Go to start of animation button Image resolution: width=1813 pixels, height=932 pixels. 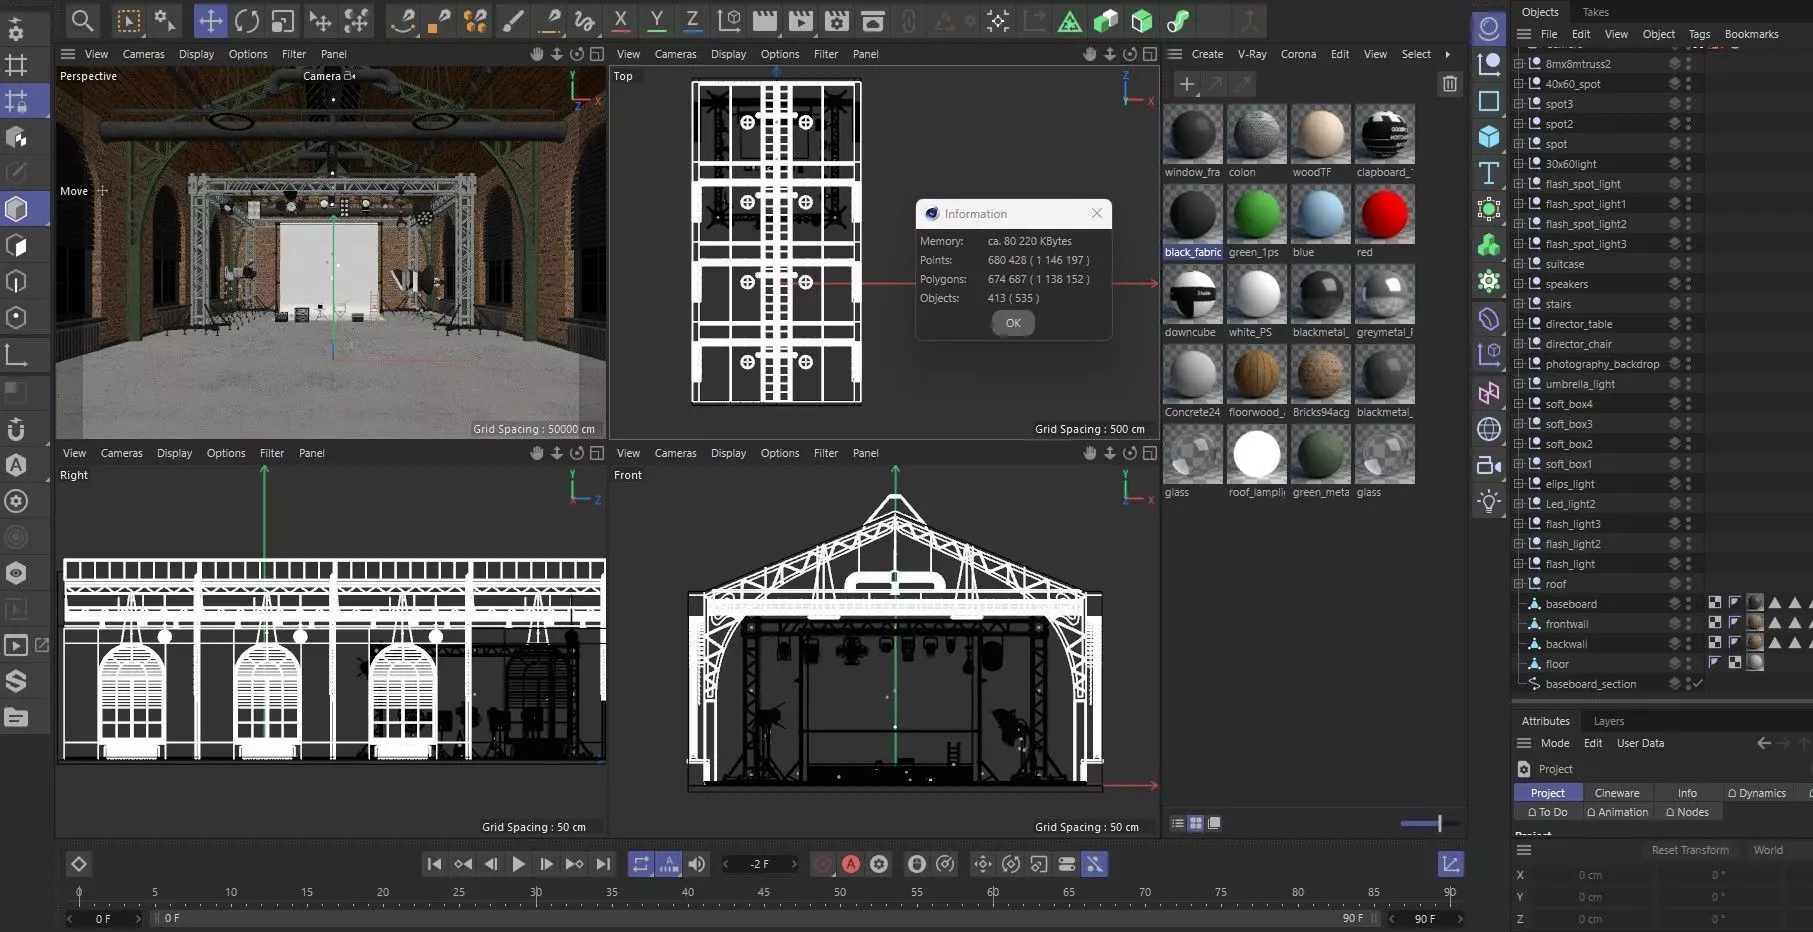[x=434, y=864]
